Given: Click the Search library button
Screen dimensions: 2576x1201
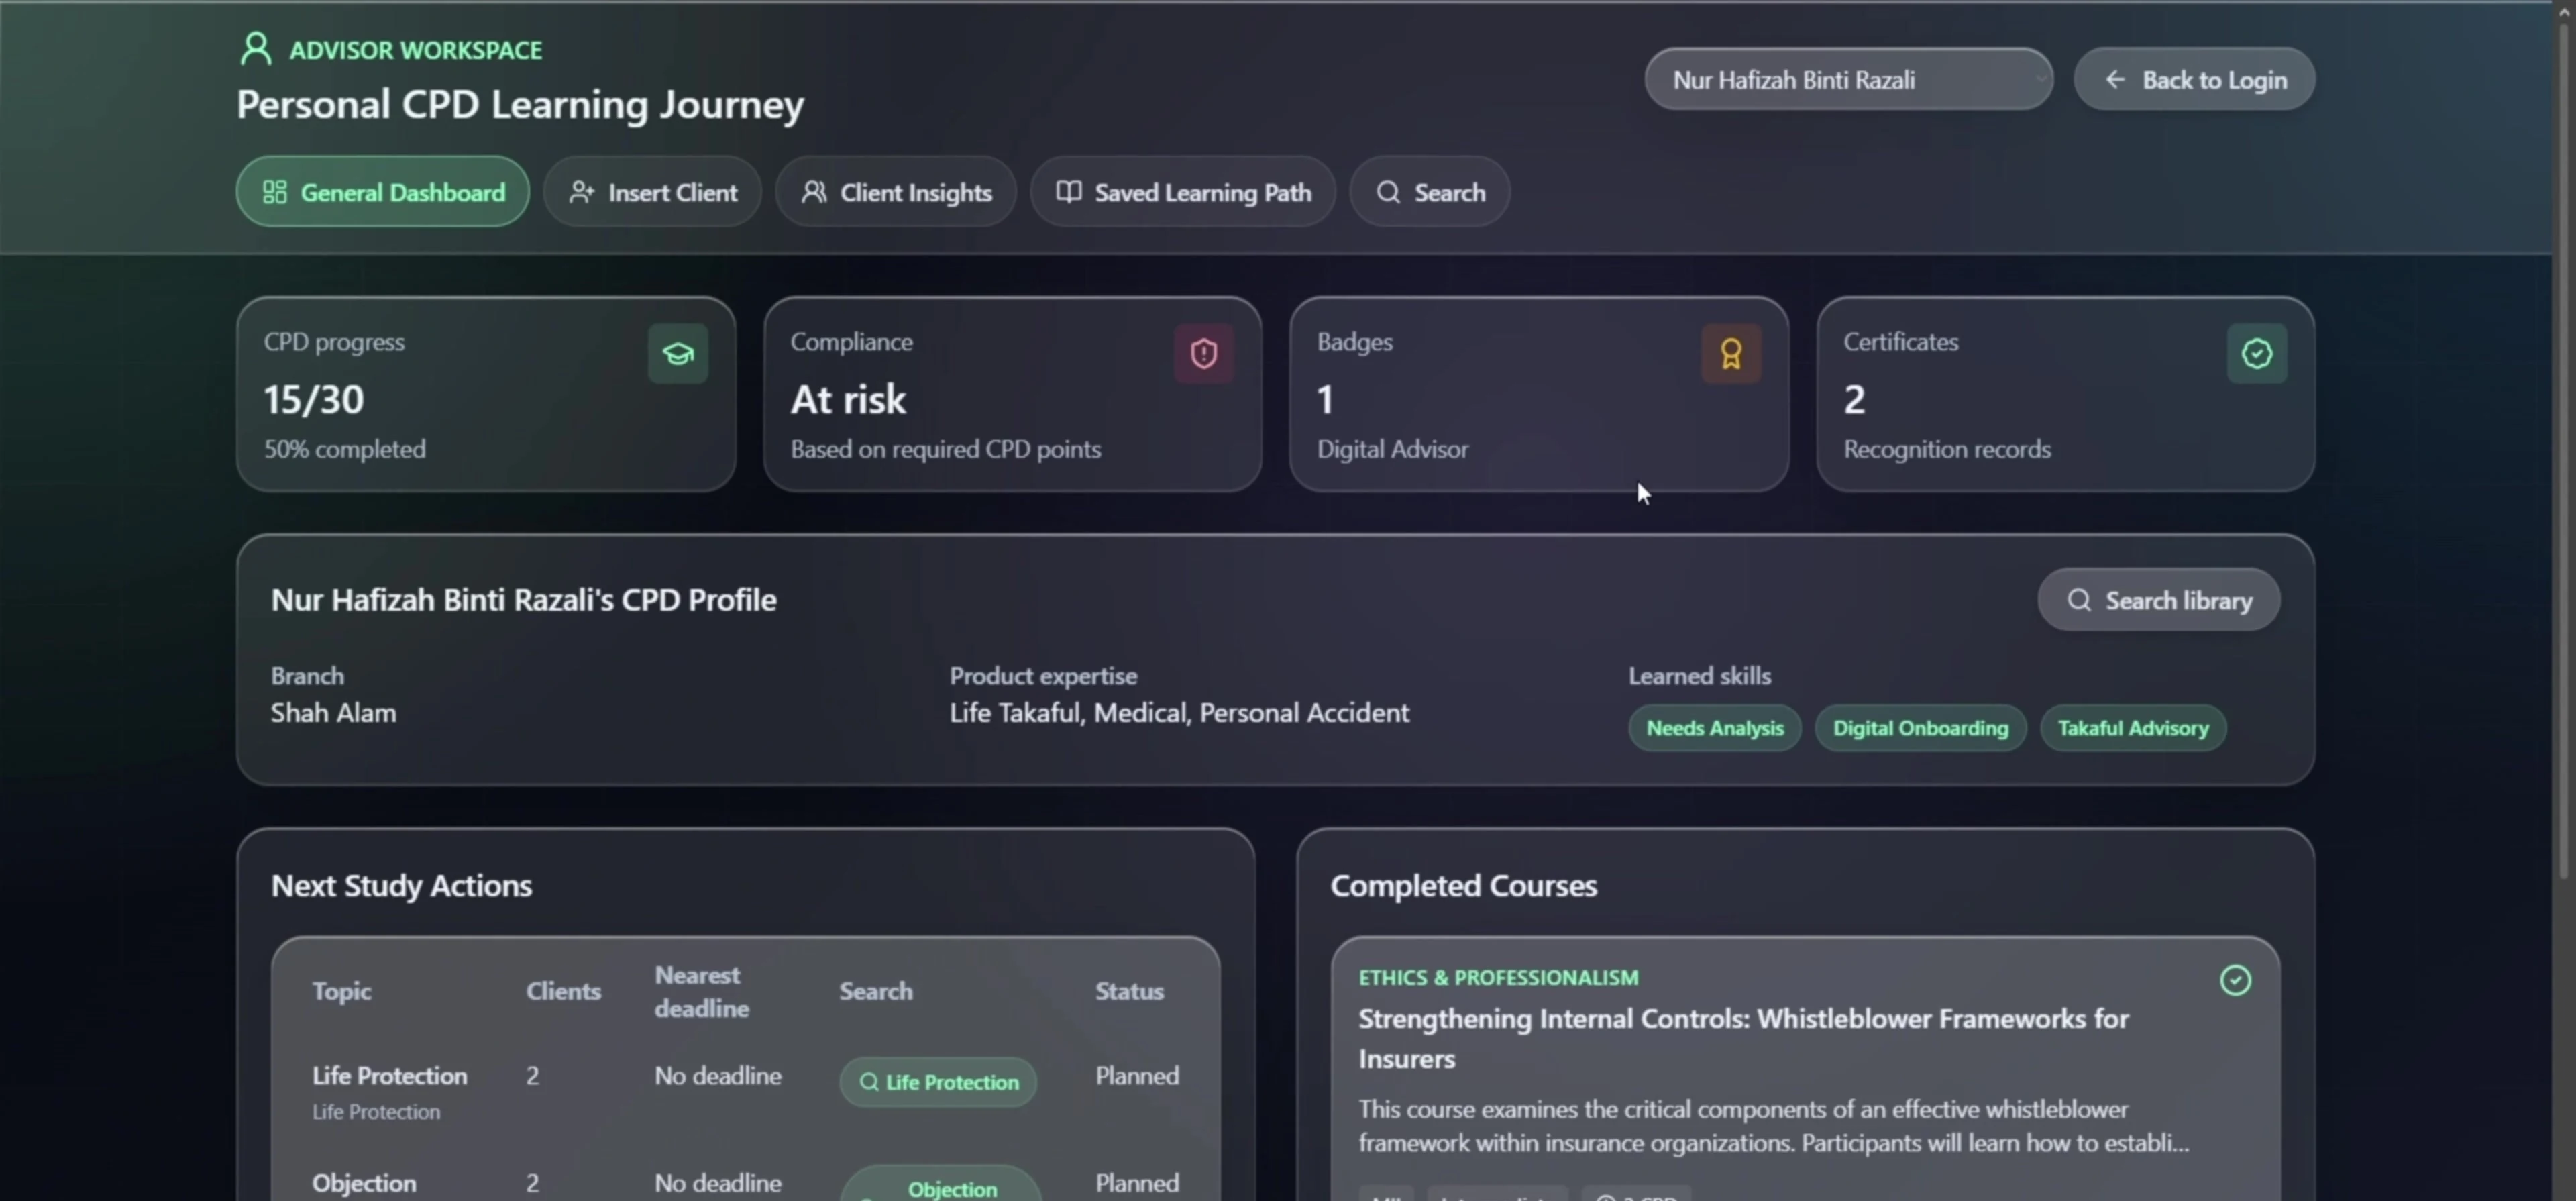Looking at the screenshot, I should pyautogui.click(x=2159, y=600).
